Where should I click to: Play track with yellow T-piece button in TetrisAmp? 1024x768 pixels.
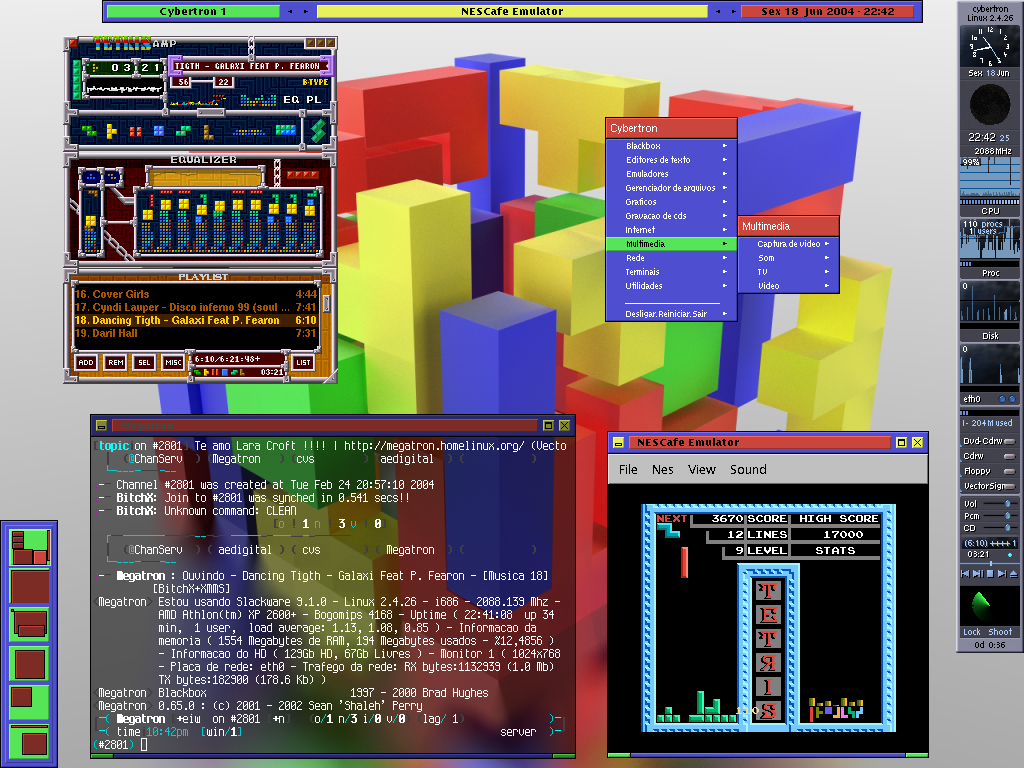click(112, 131)
